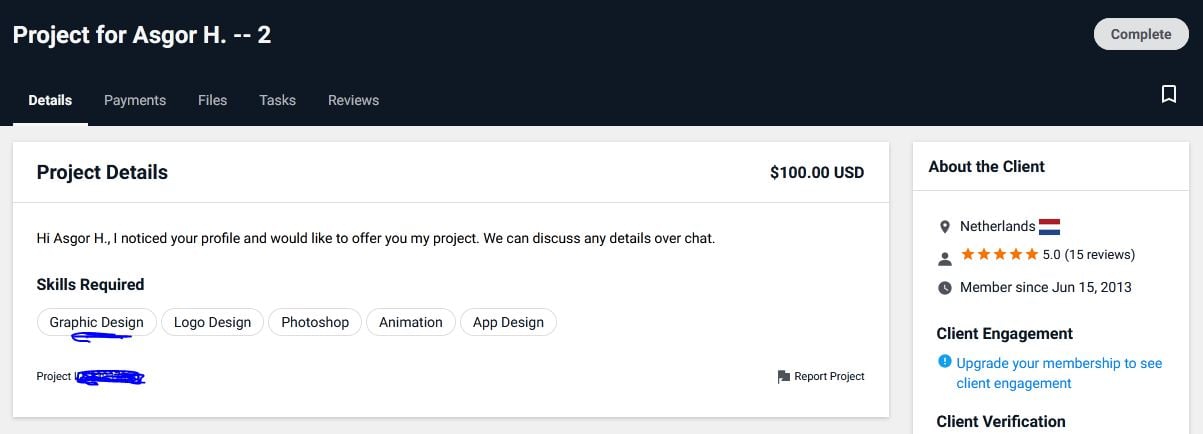Click the Photoshop skill tag
Image resolution: width=1203 pixels, height=434 pixels.
coord(315,322)
